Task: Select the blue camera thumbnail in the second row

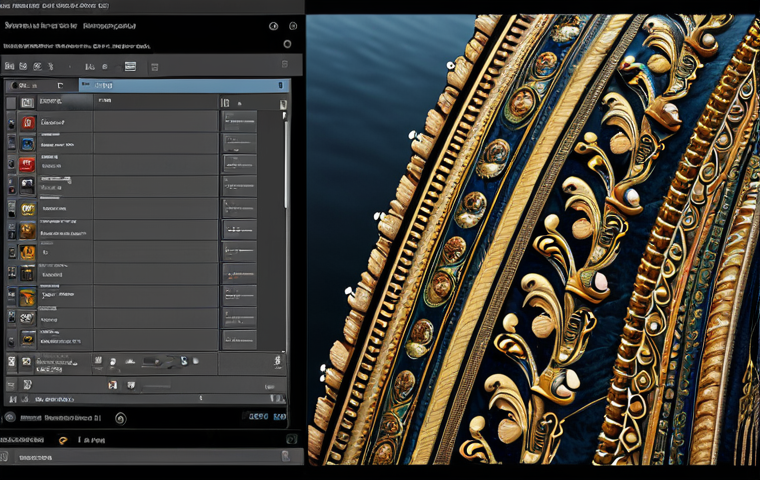Action: click(x=28, y=144)
